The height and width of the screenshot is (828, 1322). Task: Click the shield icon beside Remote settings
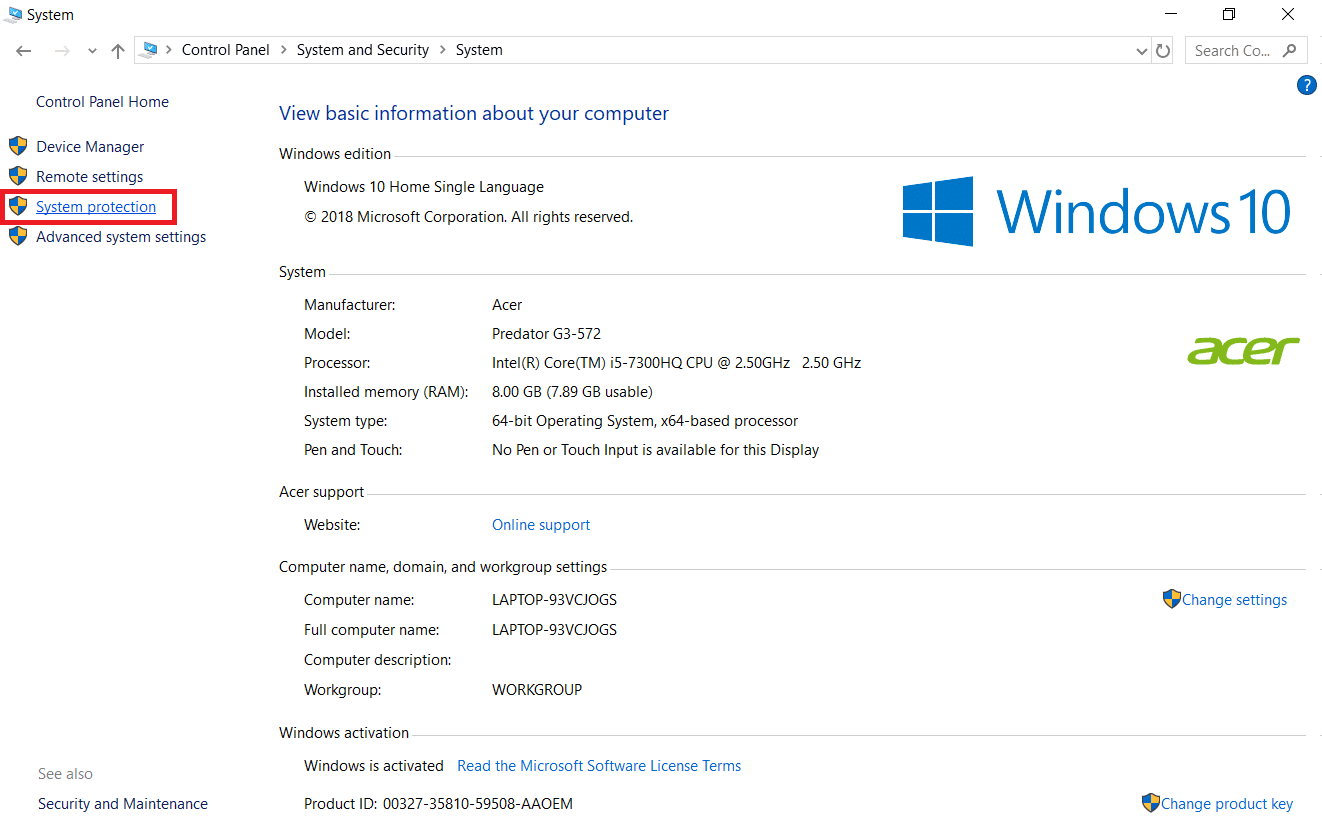tap(17, 176)
